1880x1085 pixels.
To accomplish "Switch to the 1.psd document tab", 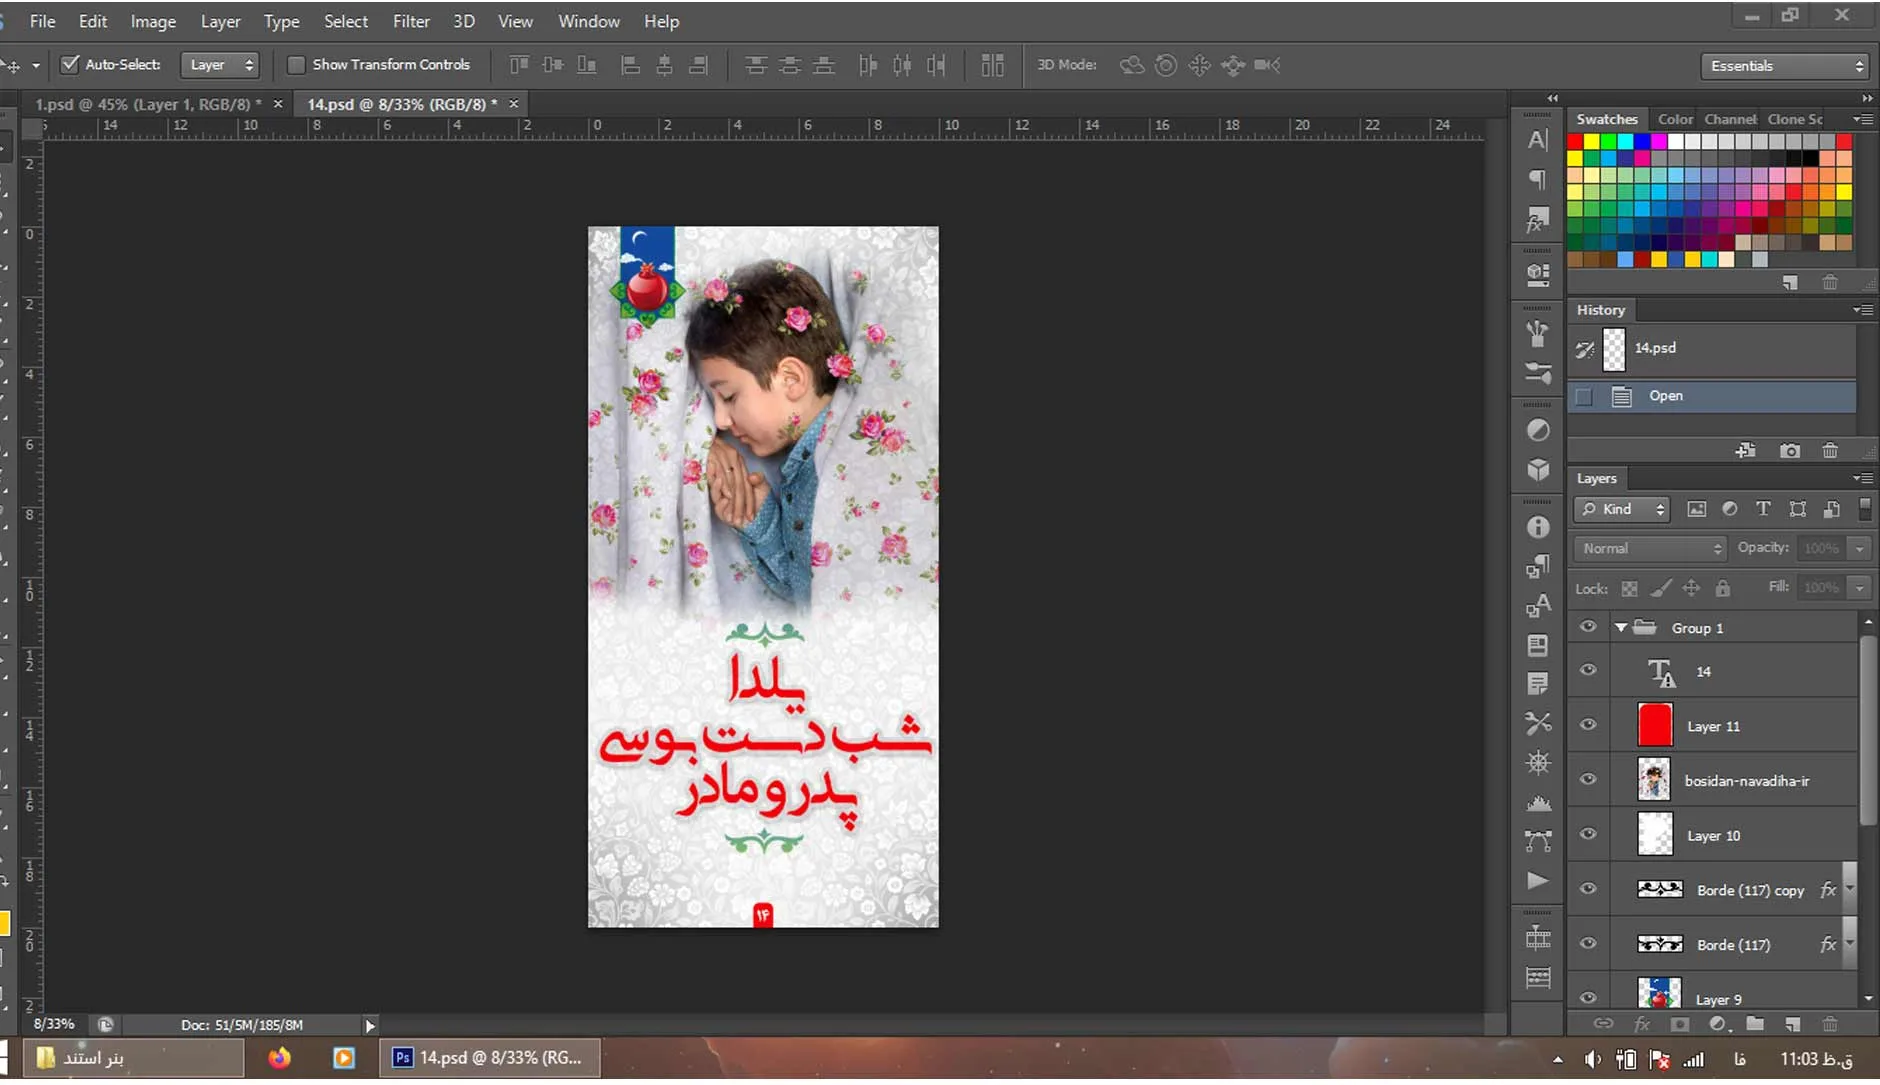I will (x=149, y=104).
